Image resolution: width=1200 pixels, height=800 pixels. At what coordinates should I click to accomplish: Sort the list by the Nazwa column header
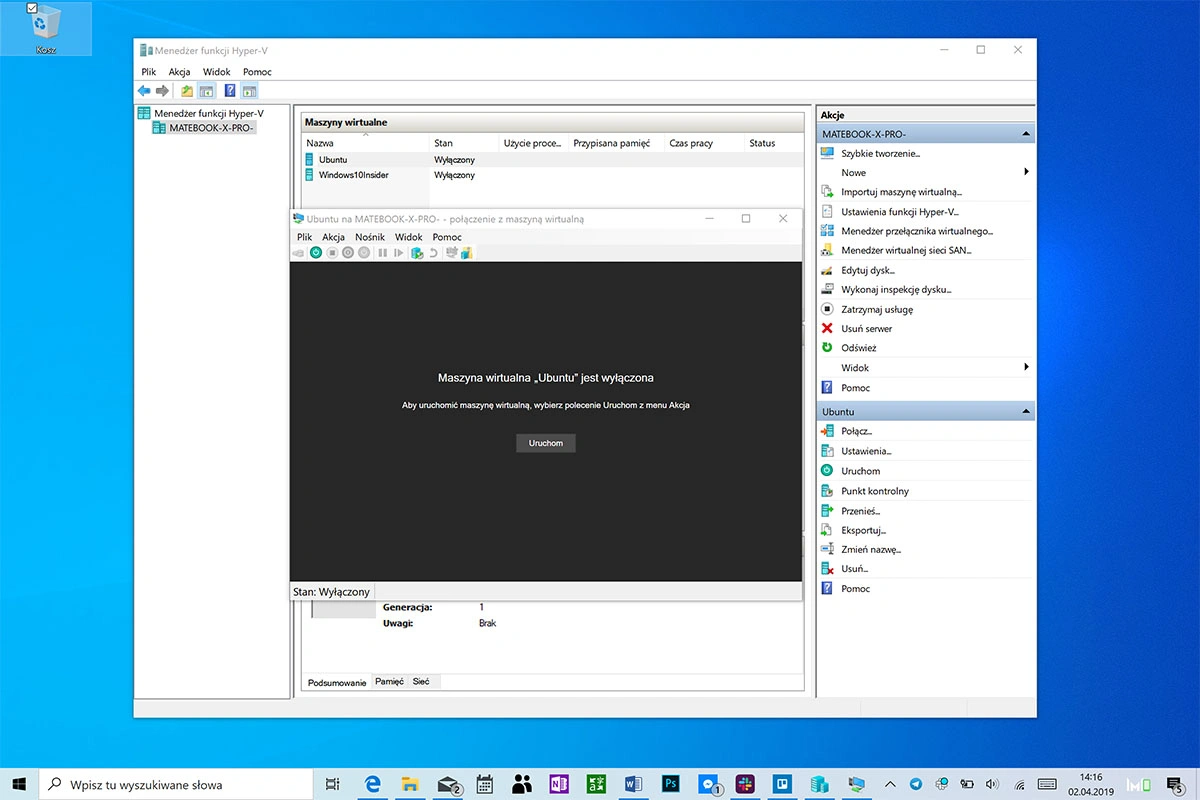(x=366, y=143)
